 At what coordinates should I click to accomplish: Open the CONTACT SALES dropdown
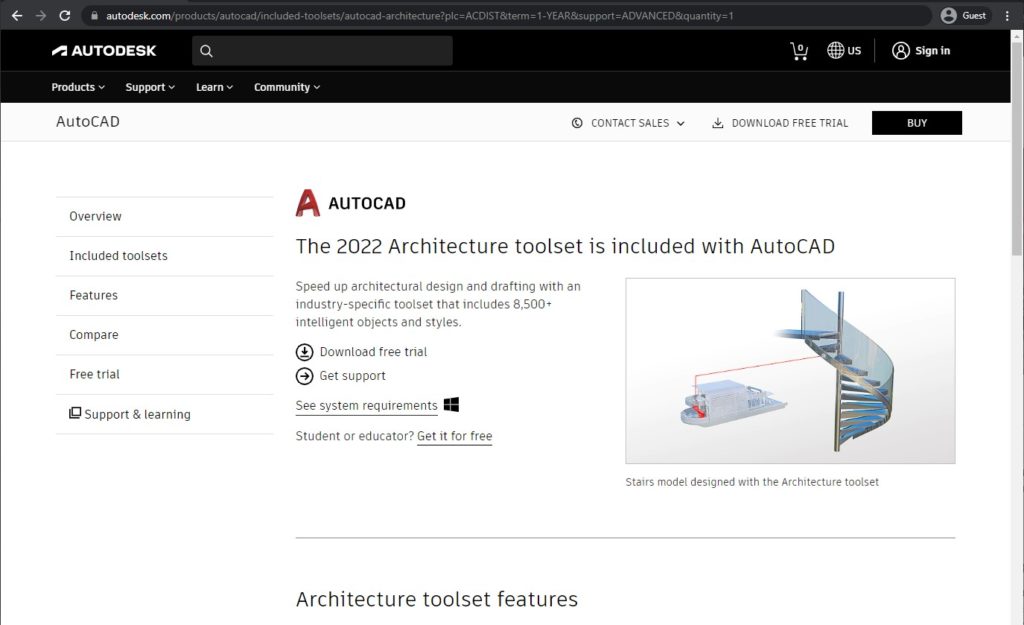(x=627, y=122)
